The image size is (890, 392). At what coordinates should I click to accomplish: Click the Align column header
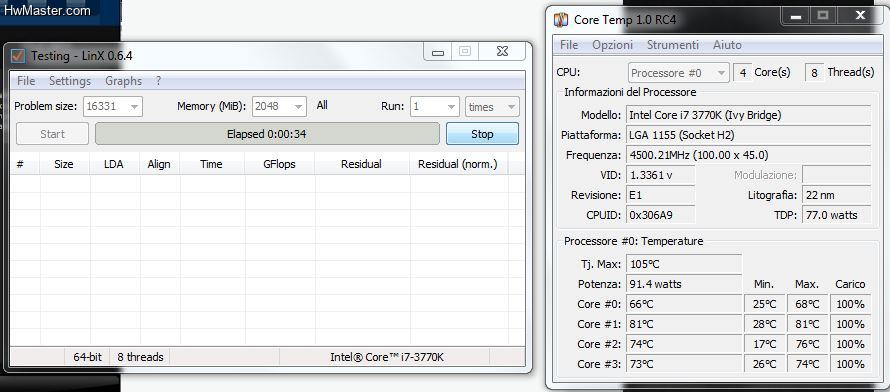[159, 164]
